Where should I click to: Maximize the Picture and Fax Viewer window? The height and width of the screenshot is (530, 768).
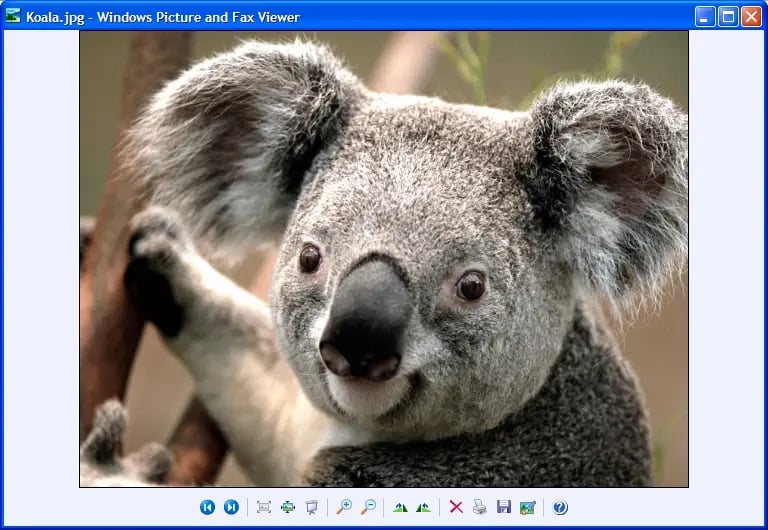pyautogui.click(x=728, y=16)
